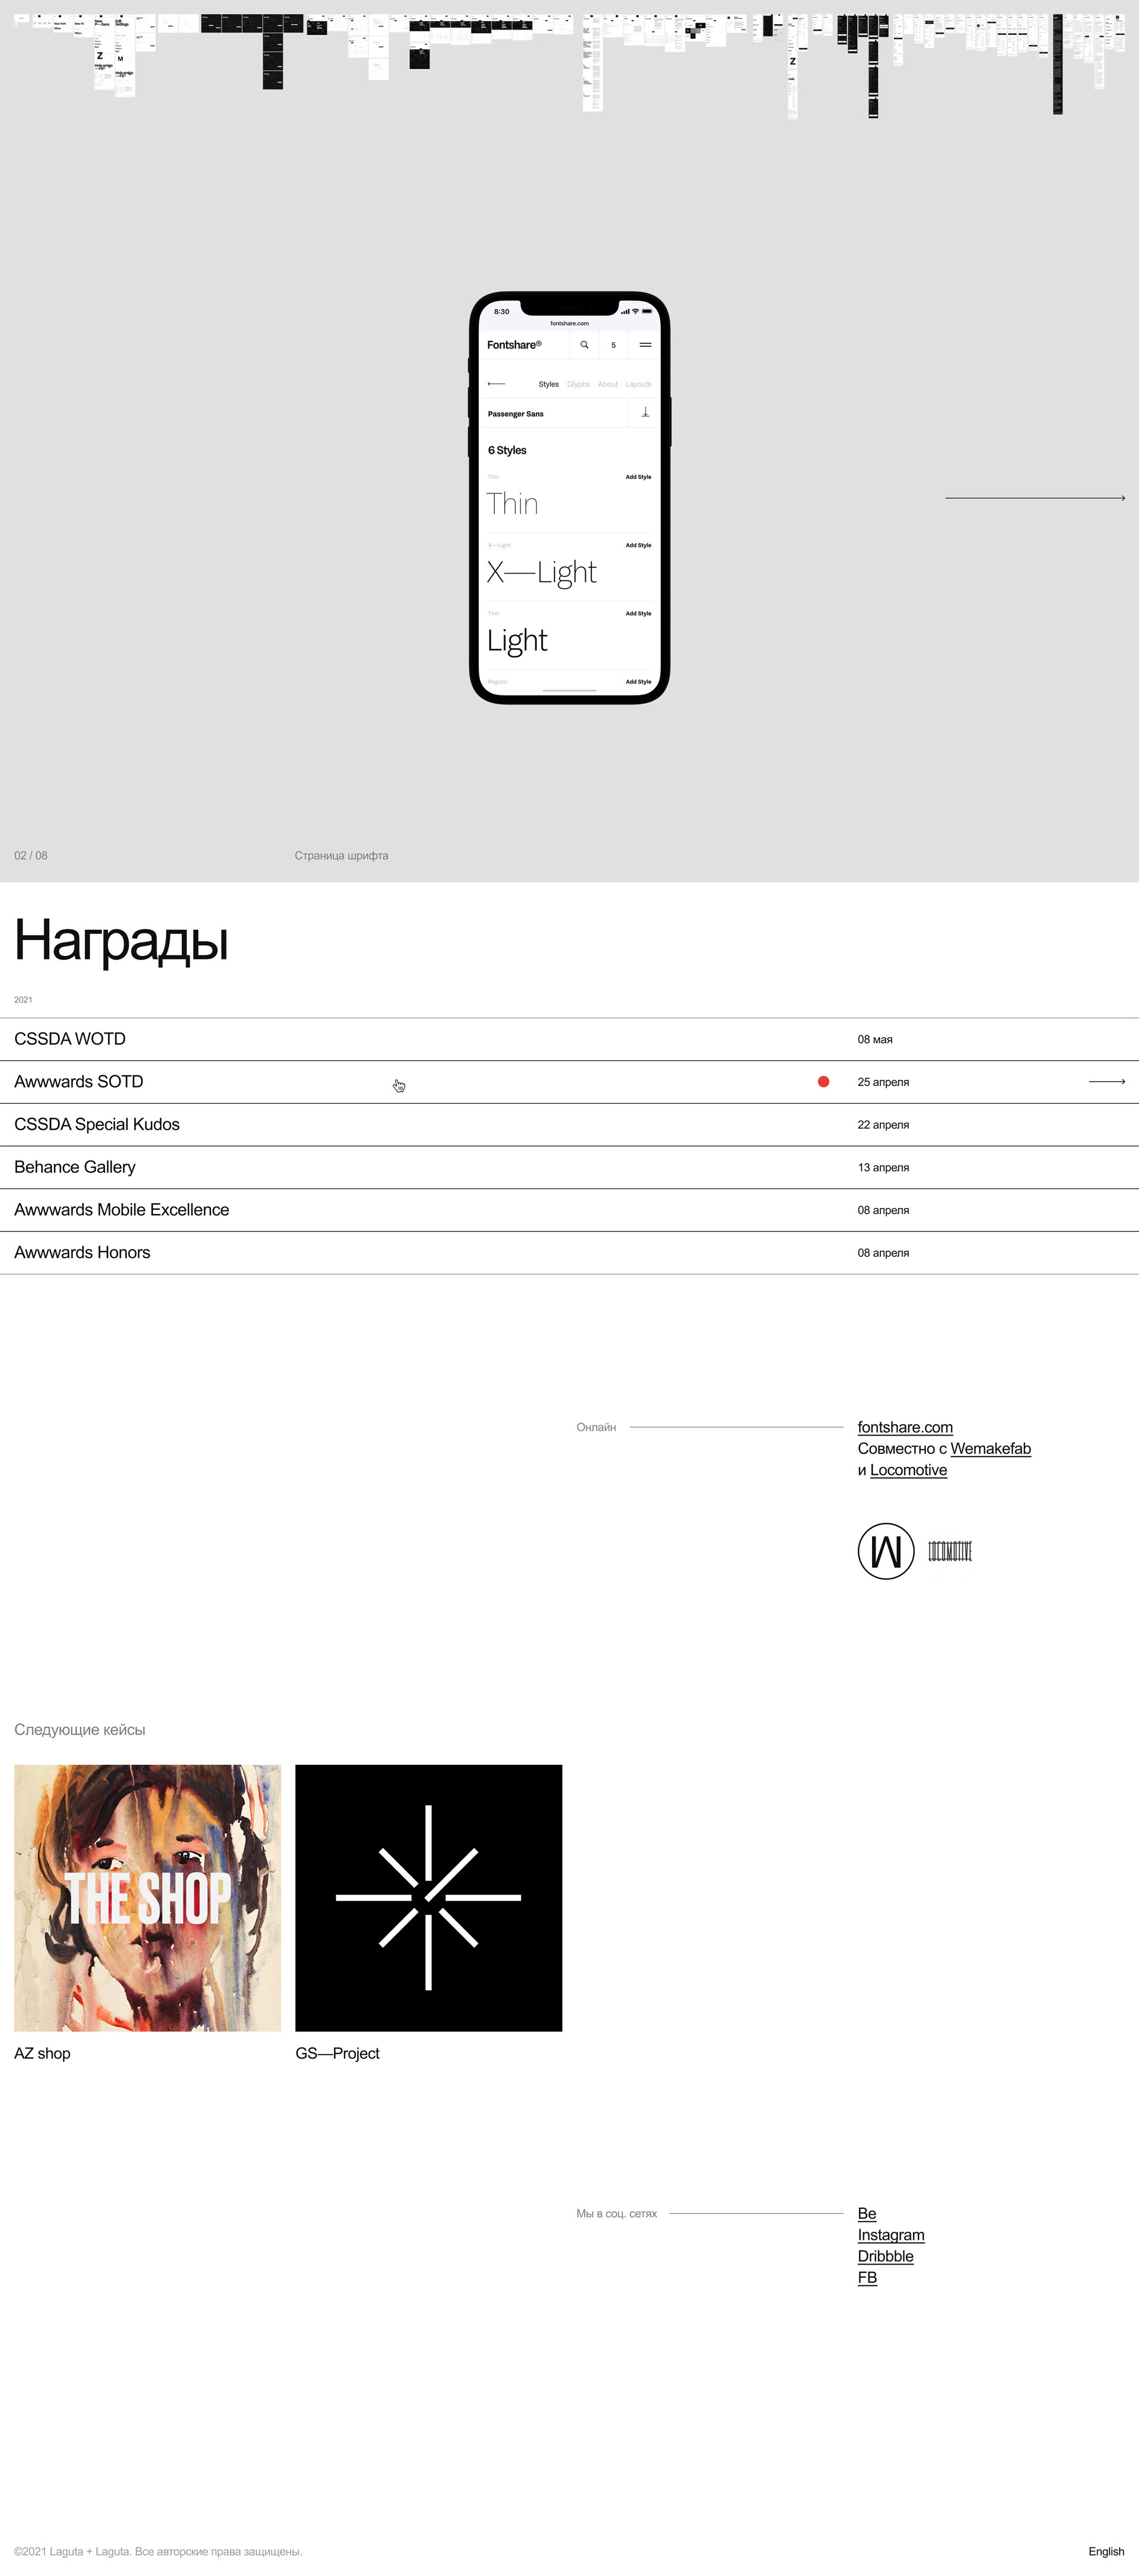This screenshot has width=1139, height=2576.
Task: Open the Behance Gallery award row
Action: point(75,1167)
